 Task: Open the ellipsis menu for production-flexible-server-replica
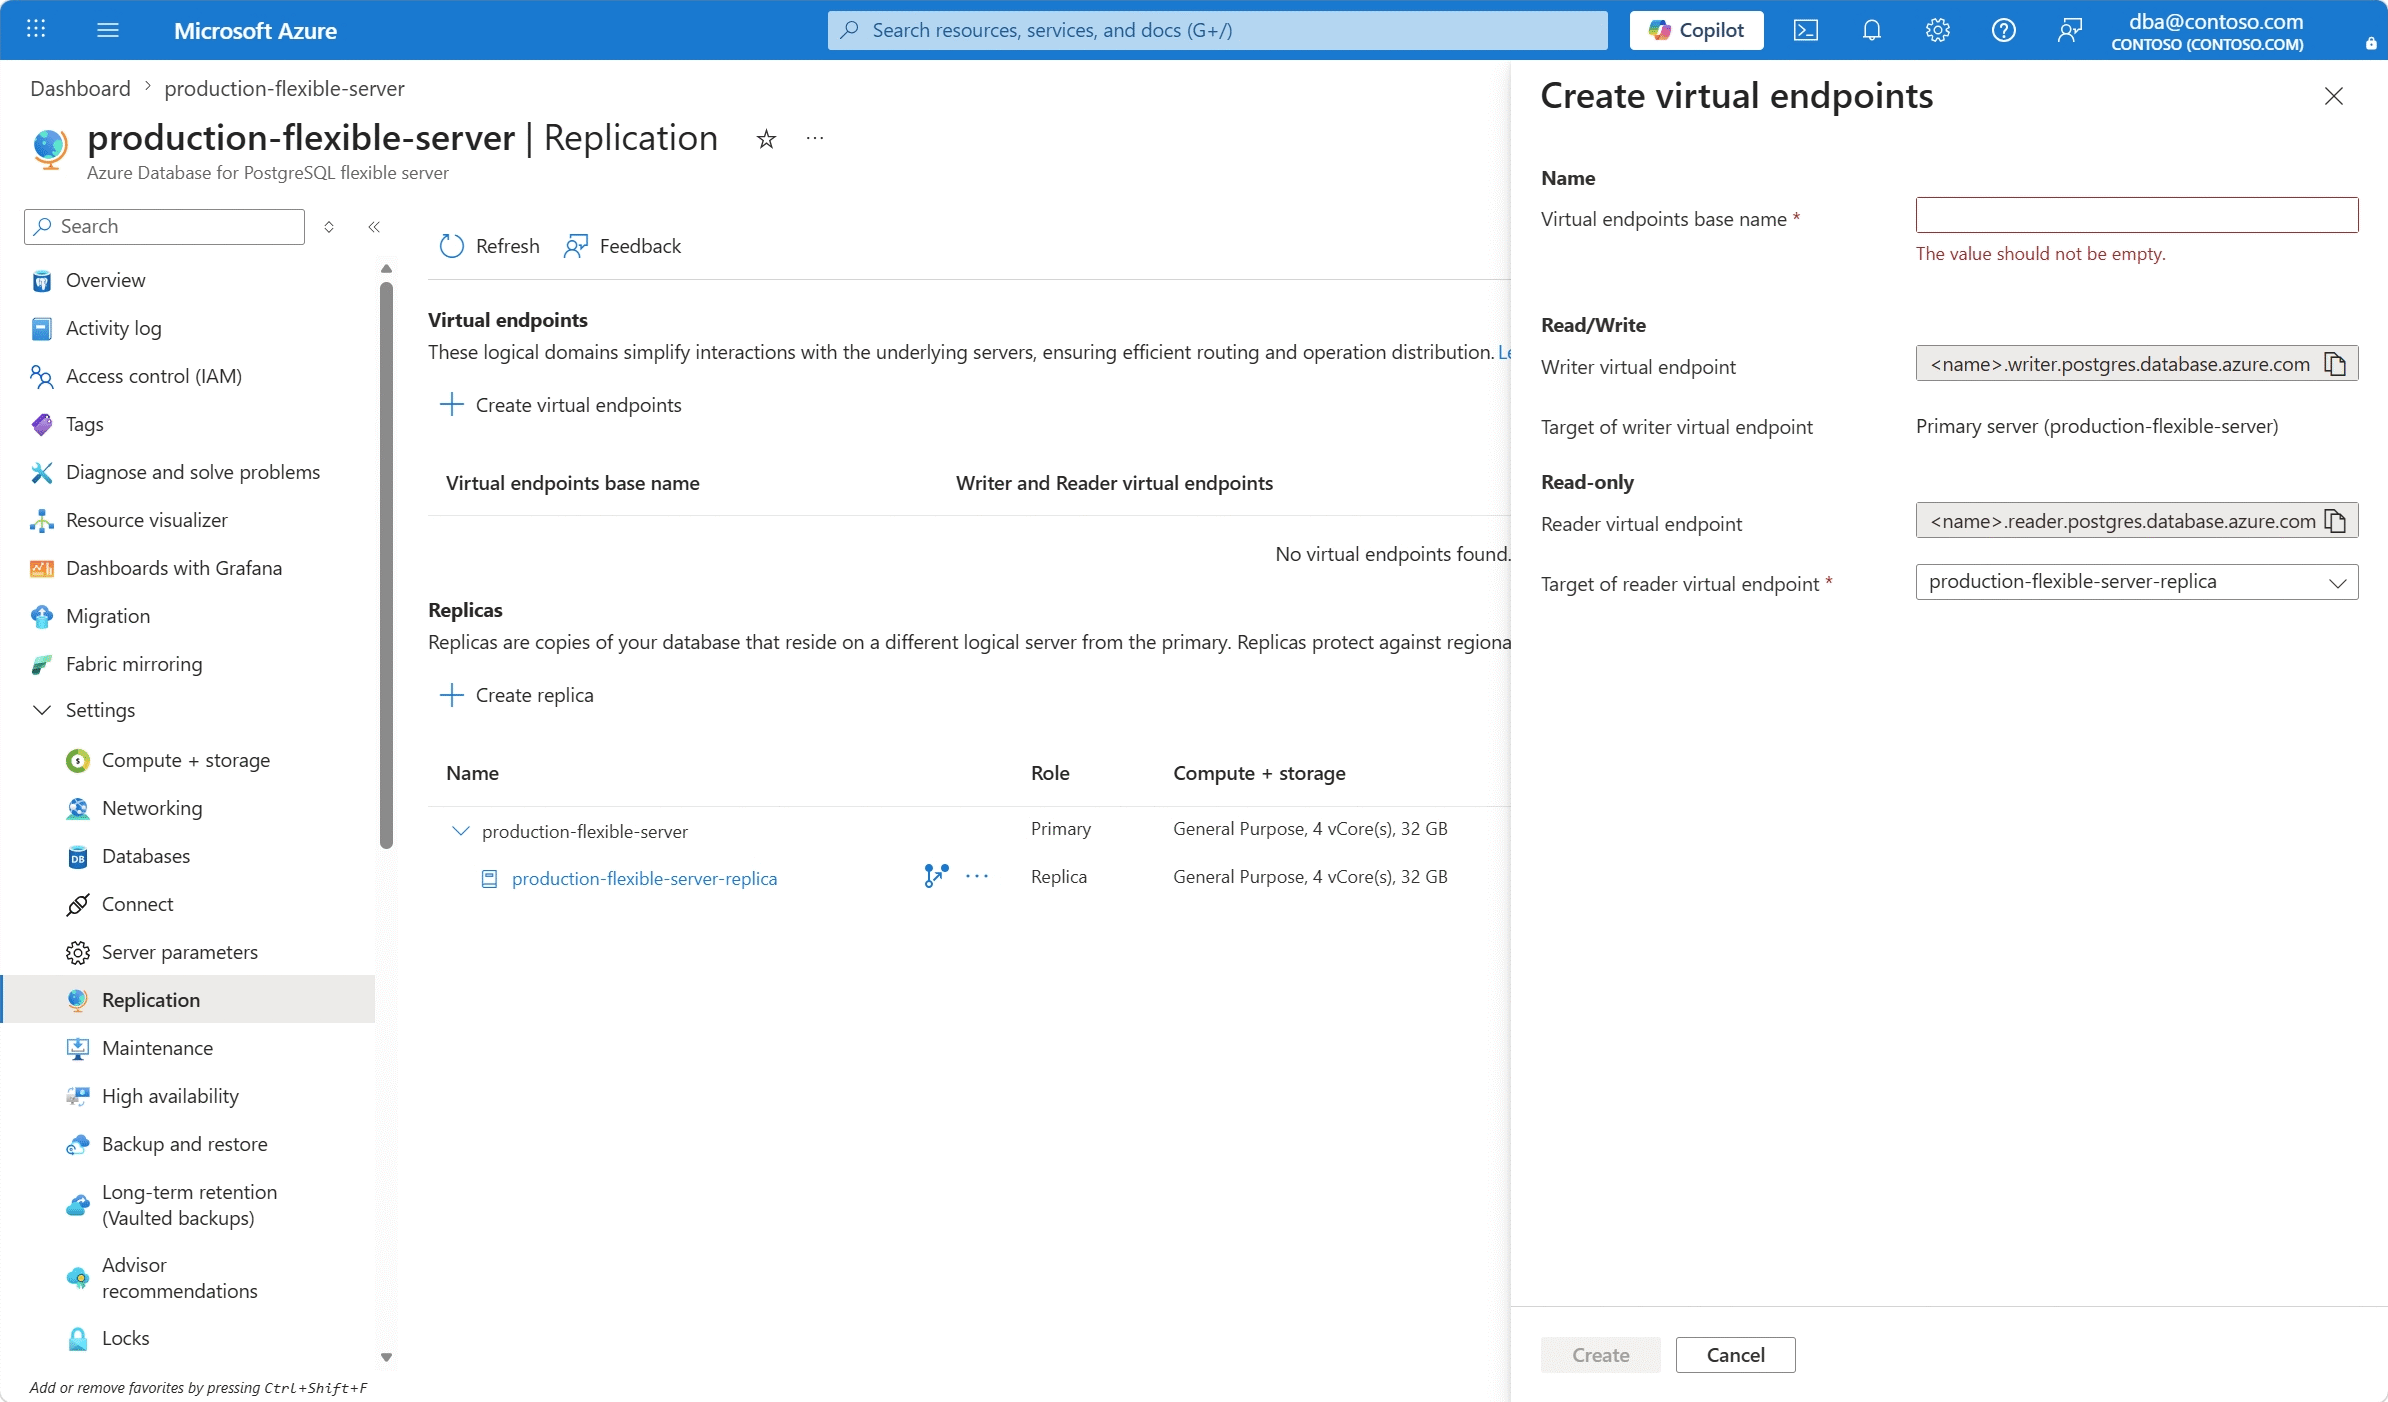coord(977,876)
